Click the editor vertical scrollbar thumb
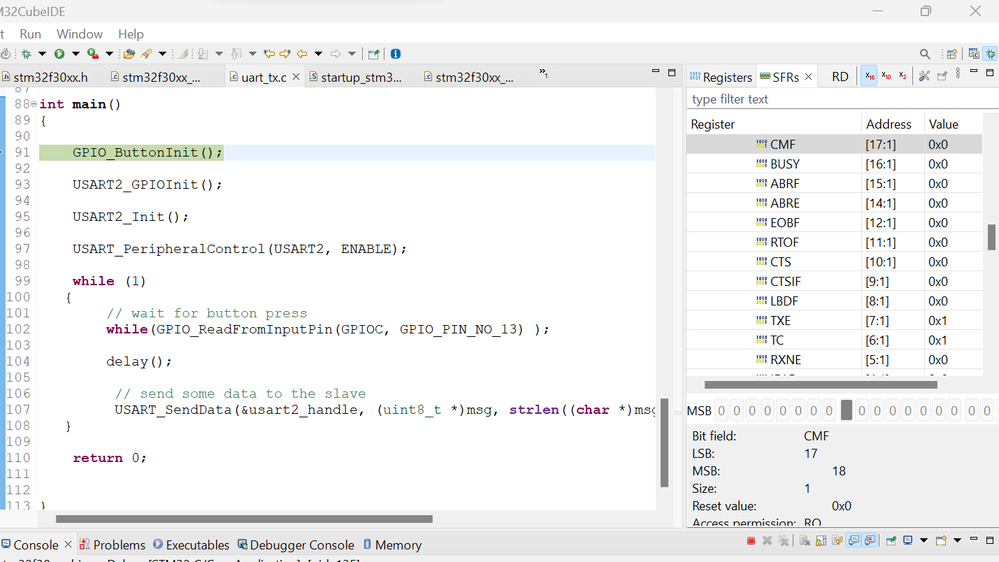The image size is (999, 562). tap(665, 443)
